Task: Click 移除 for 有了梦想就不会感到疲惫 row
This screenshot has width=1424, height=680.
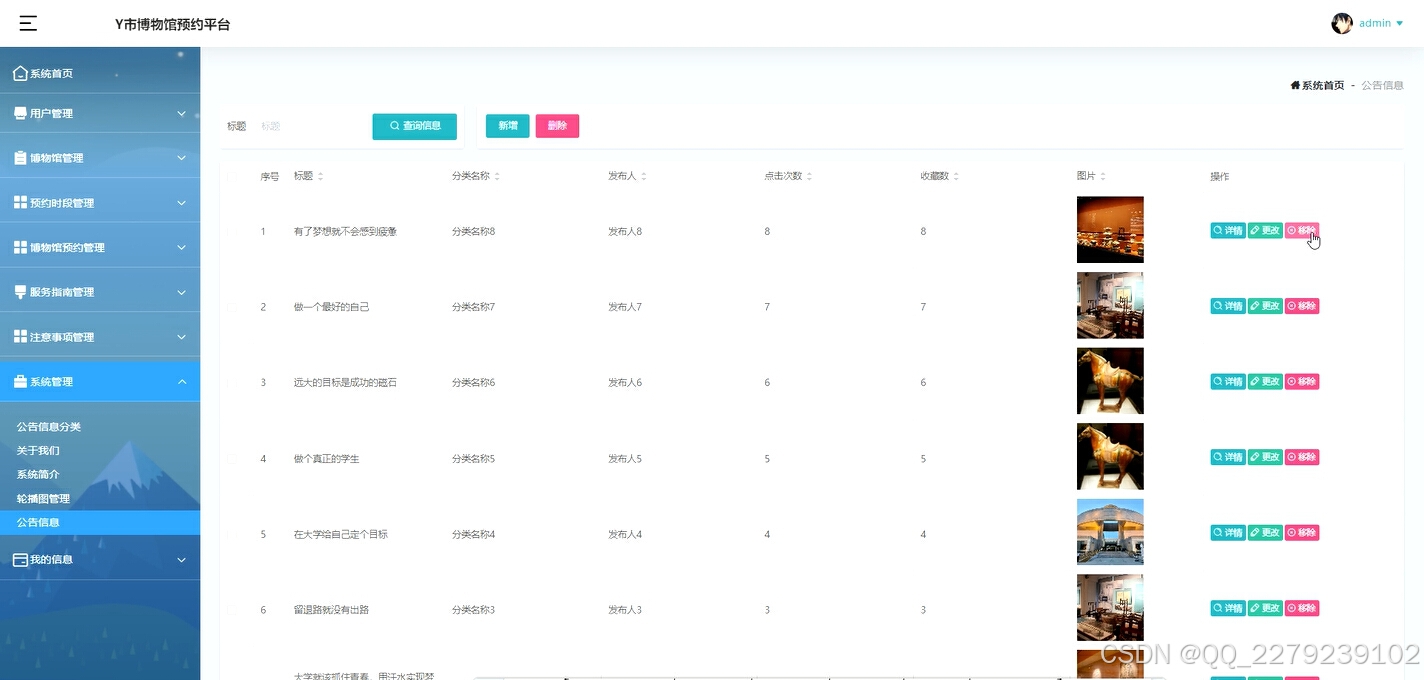Action: [x=1302, y=230]
